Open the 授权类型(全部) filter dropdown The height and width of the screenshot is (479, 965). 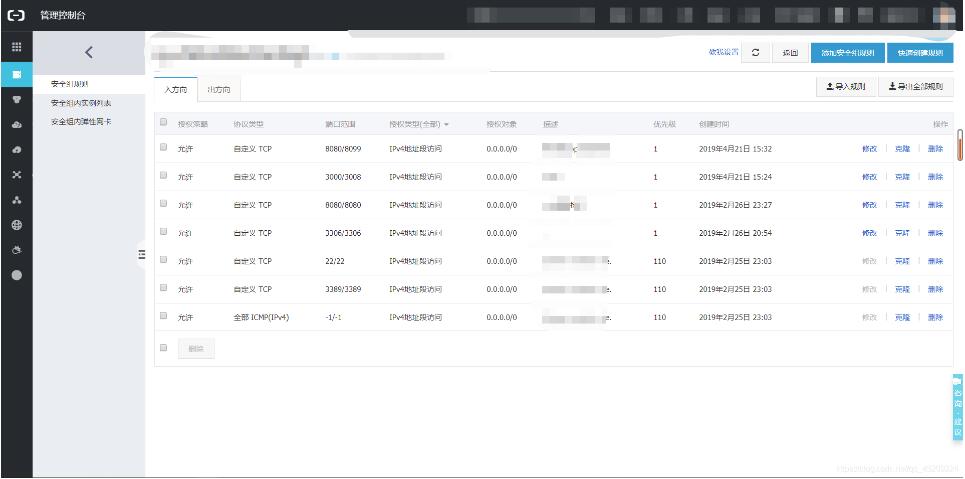pos(419,124)
